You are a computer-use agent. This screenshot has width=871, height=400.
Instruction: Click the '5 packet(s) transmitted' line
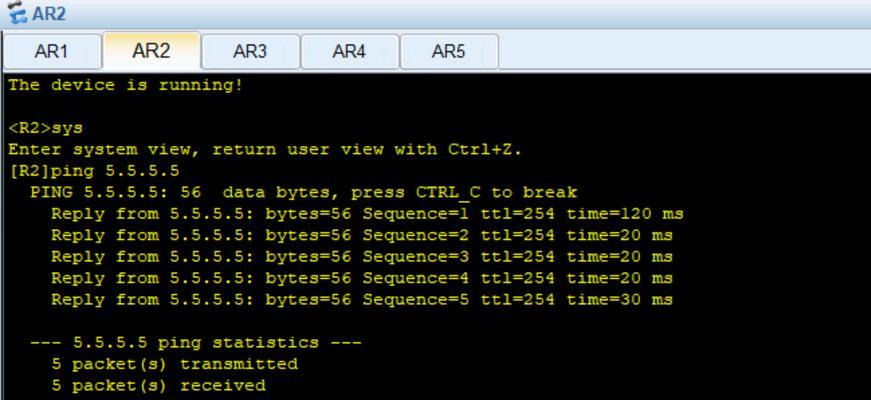point(174,364)
